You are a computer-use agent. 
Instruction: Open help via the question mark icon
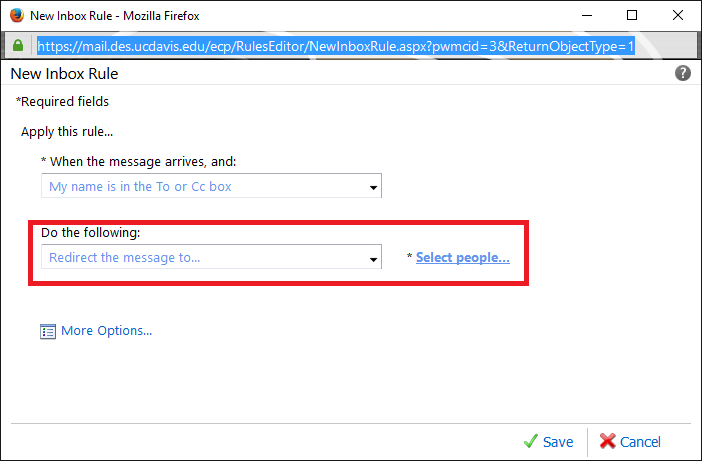(x=683, y=73)
